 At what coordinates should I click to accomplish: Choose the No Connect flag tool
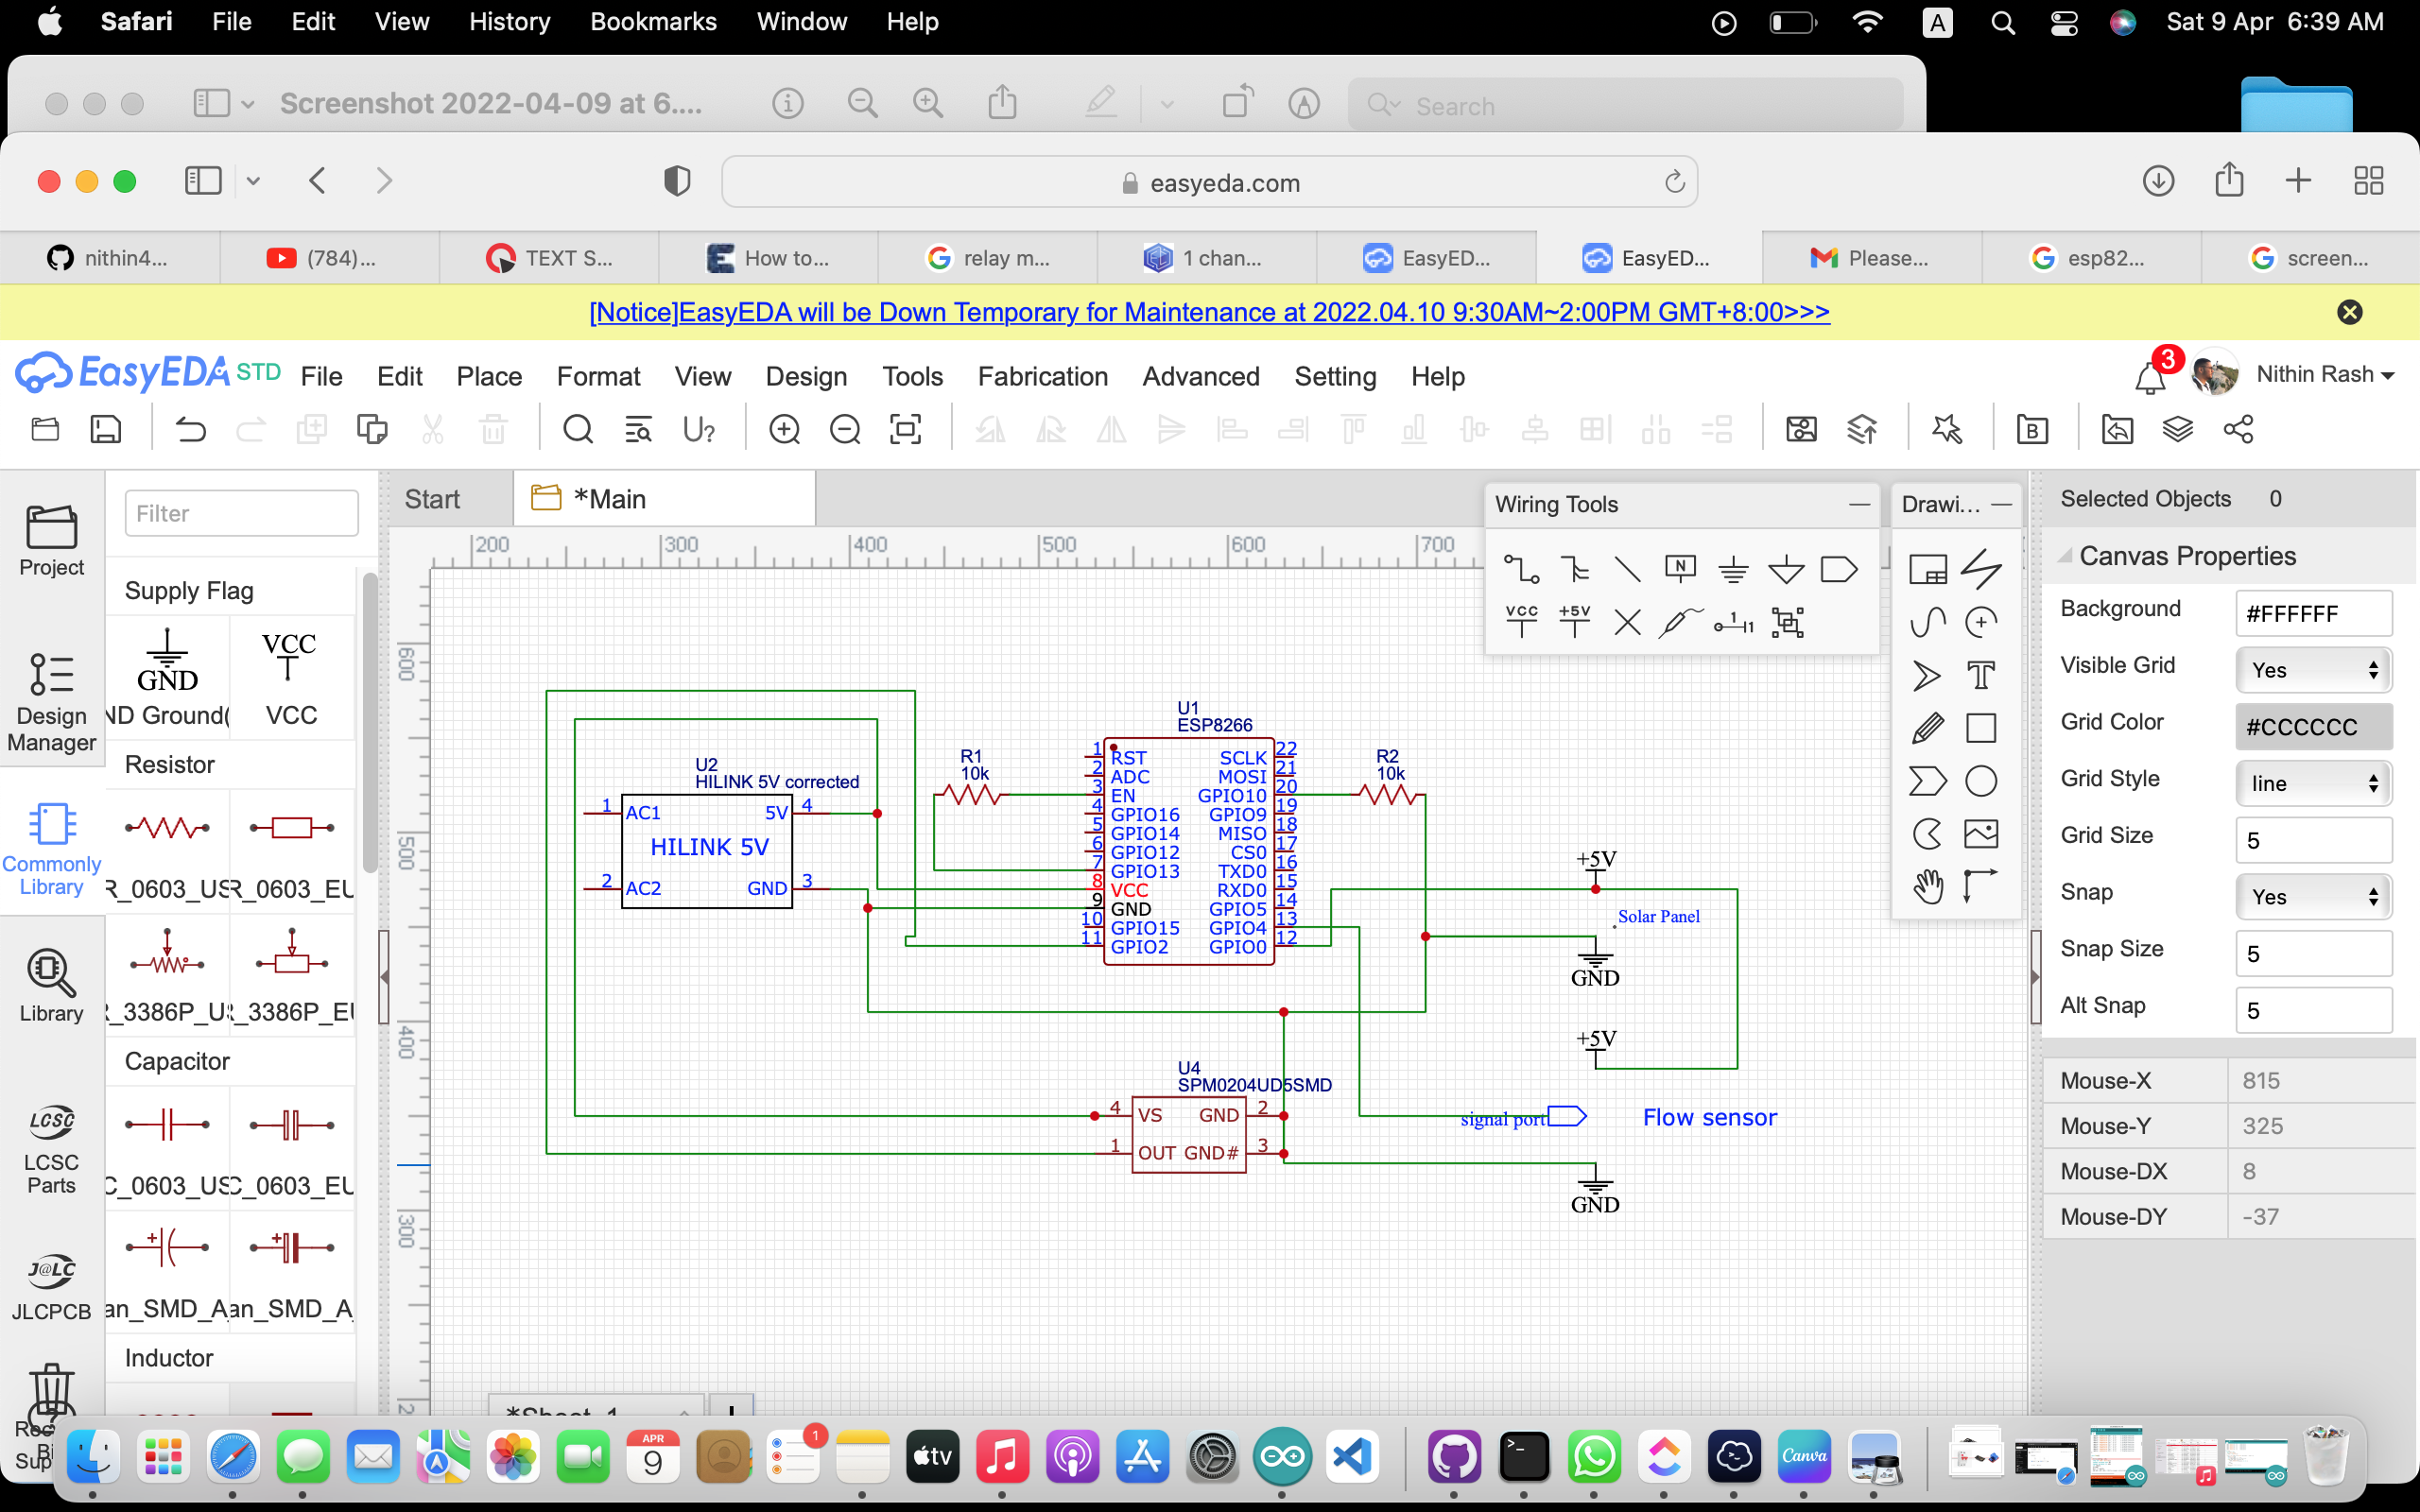click(1627, 623)
